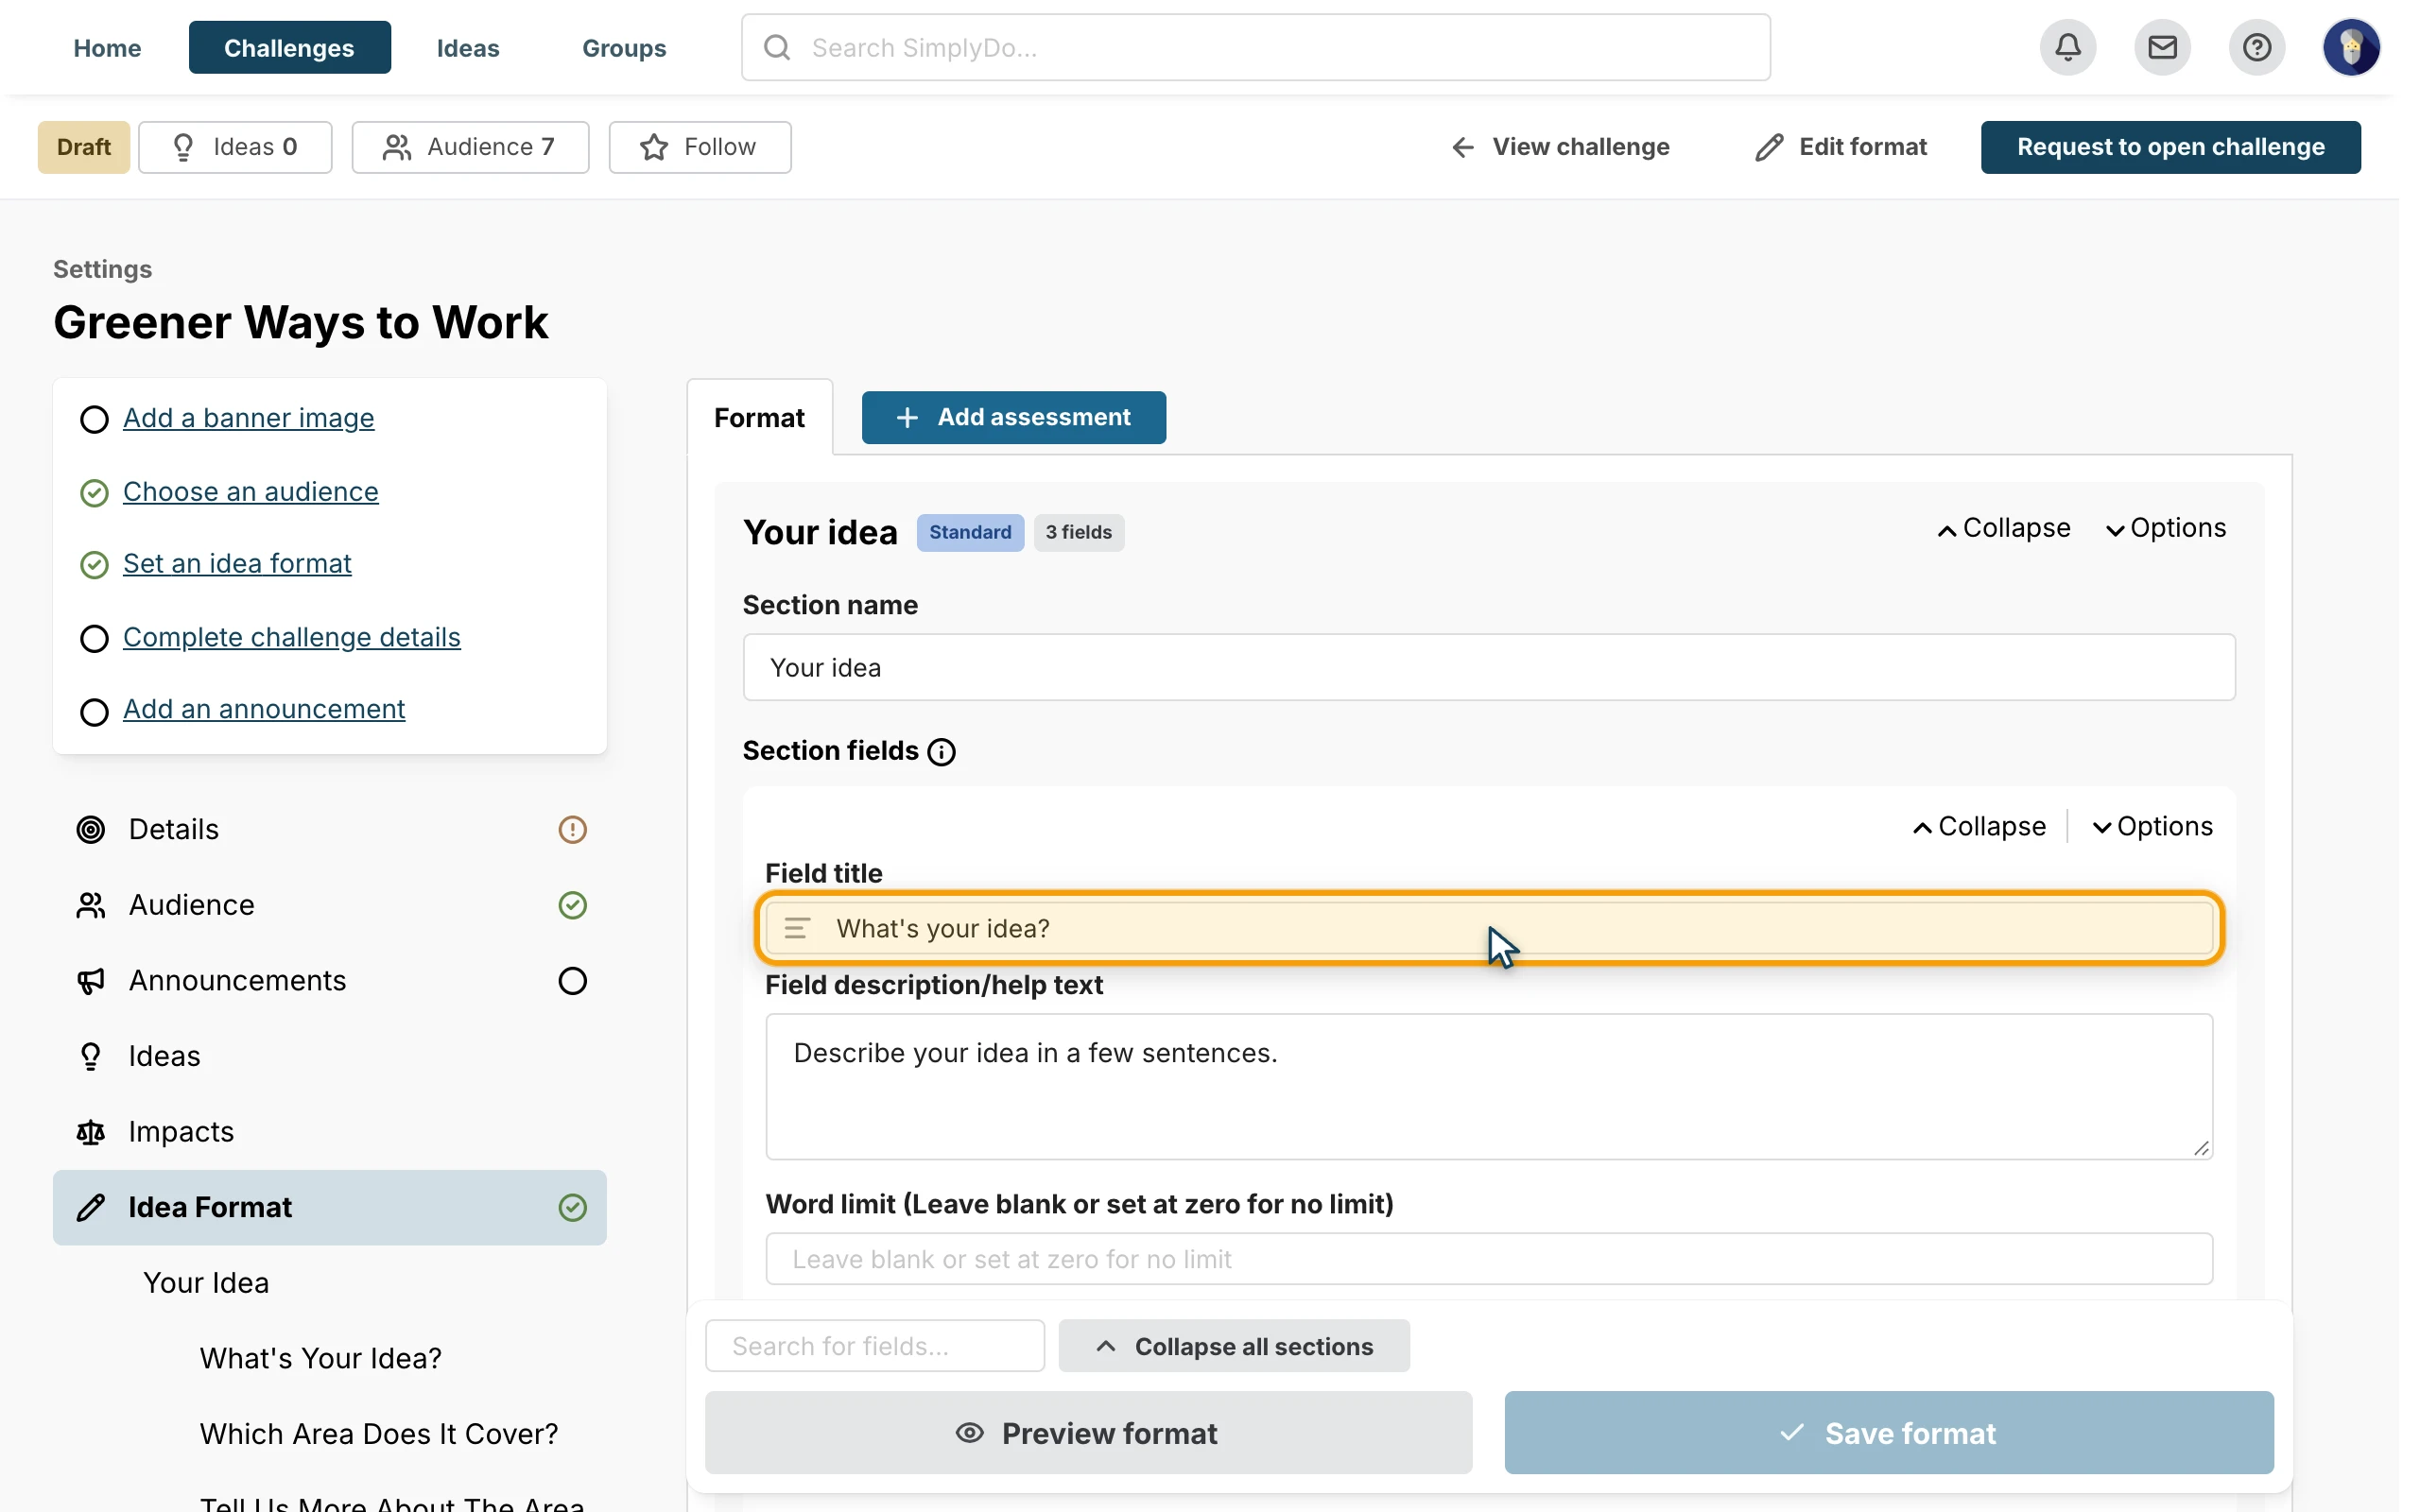Open the messages envelope icon
This screenshot has height=1512, width=2420.
[2162, 47]
